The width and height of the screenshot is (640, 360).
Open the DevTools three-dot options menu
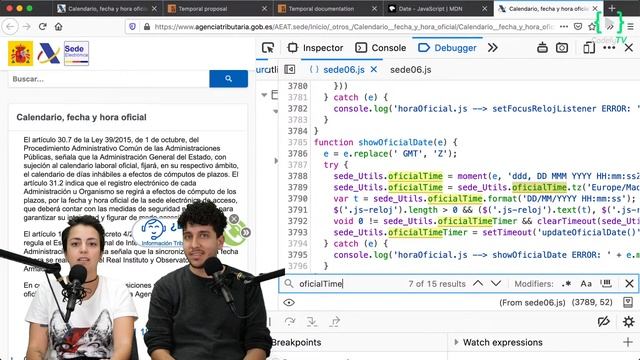pos(609,48)
